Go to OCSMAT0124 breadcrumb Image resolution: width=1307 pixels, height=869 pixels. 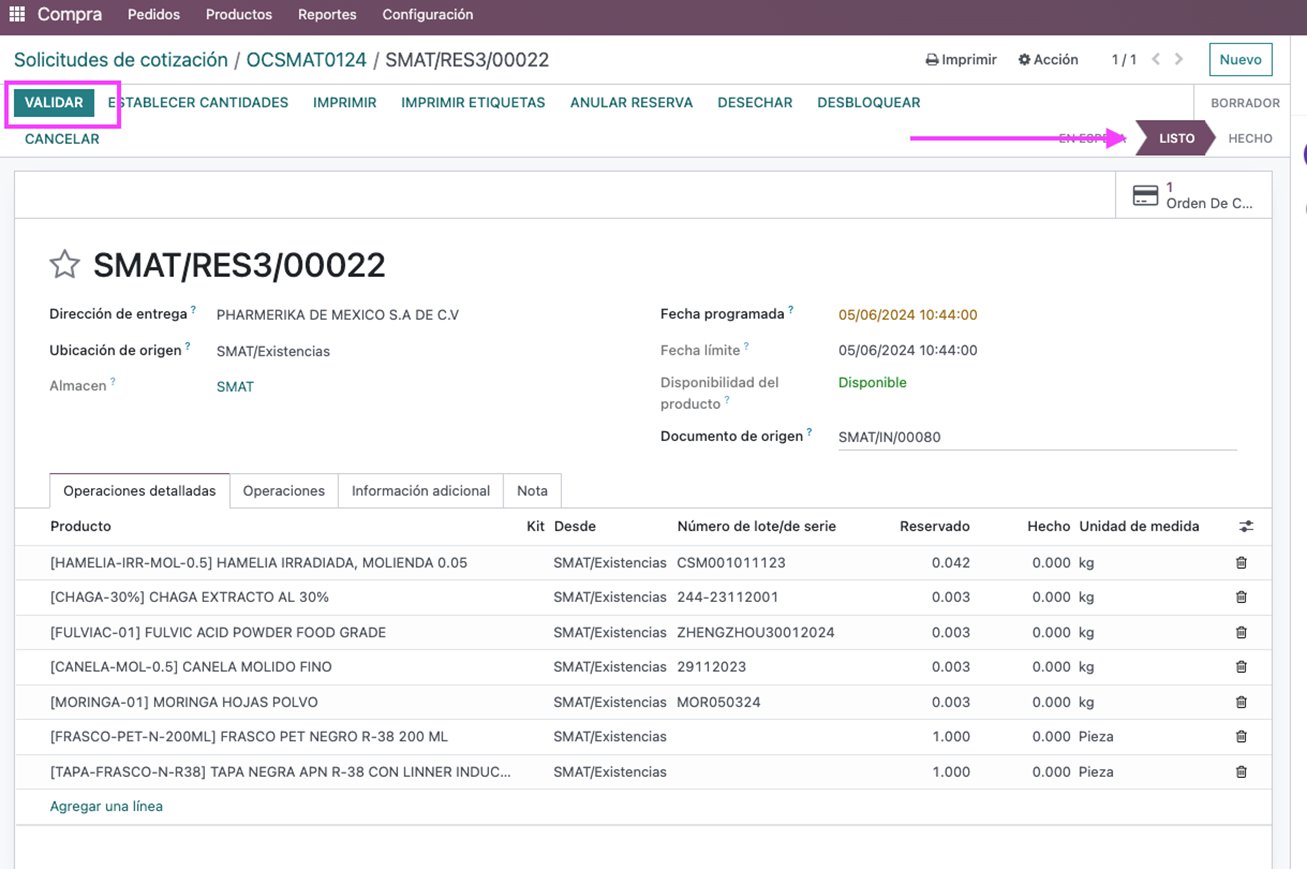pyautogui.click(x=306, y=60)
